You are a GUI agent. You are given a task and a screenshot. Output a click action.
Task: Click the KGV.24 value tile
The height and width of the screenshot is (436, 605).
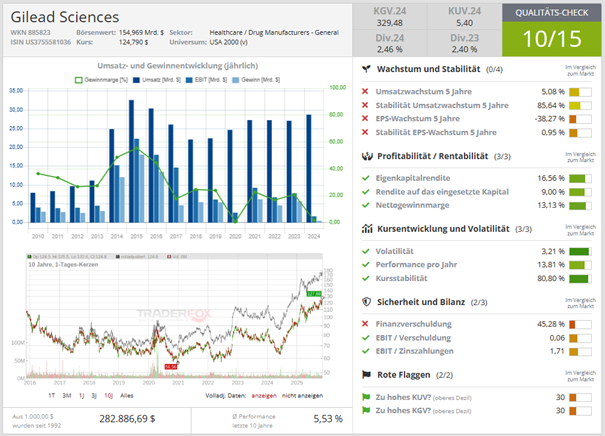[x=389, y=15]
